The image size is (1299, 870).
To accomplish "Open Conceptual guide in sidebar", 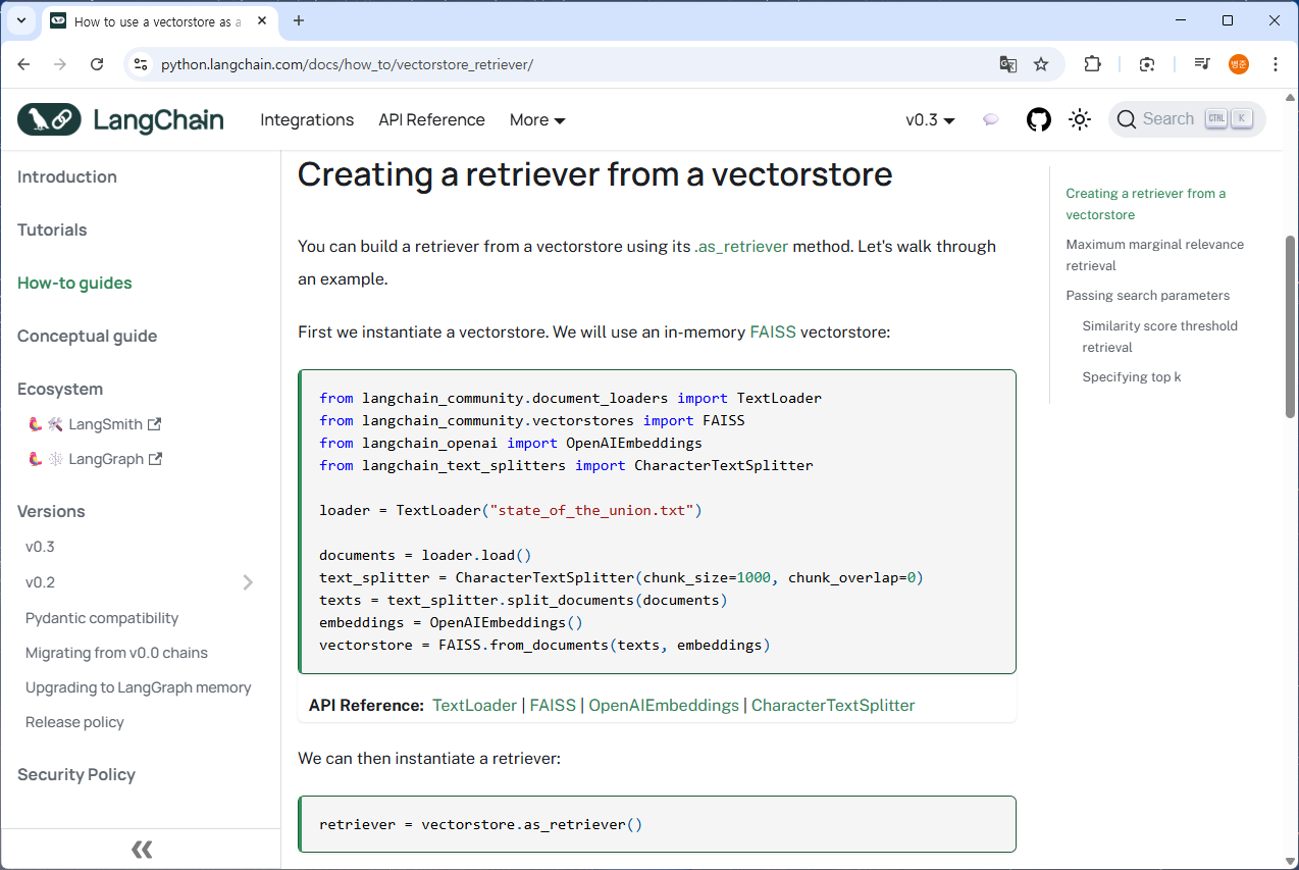I will 87,336.
